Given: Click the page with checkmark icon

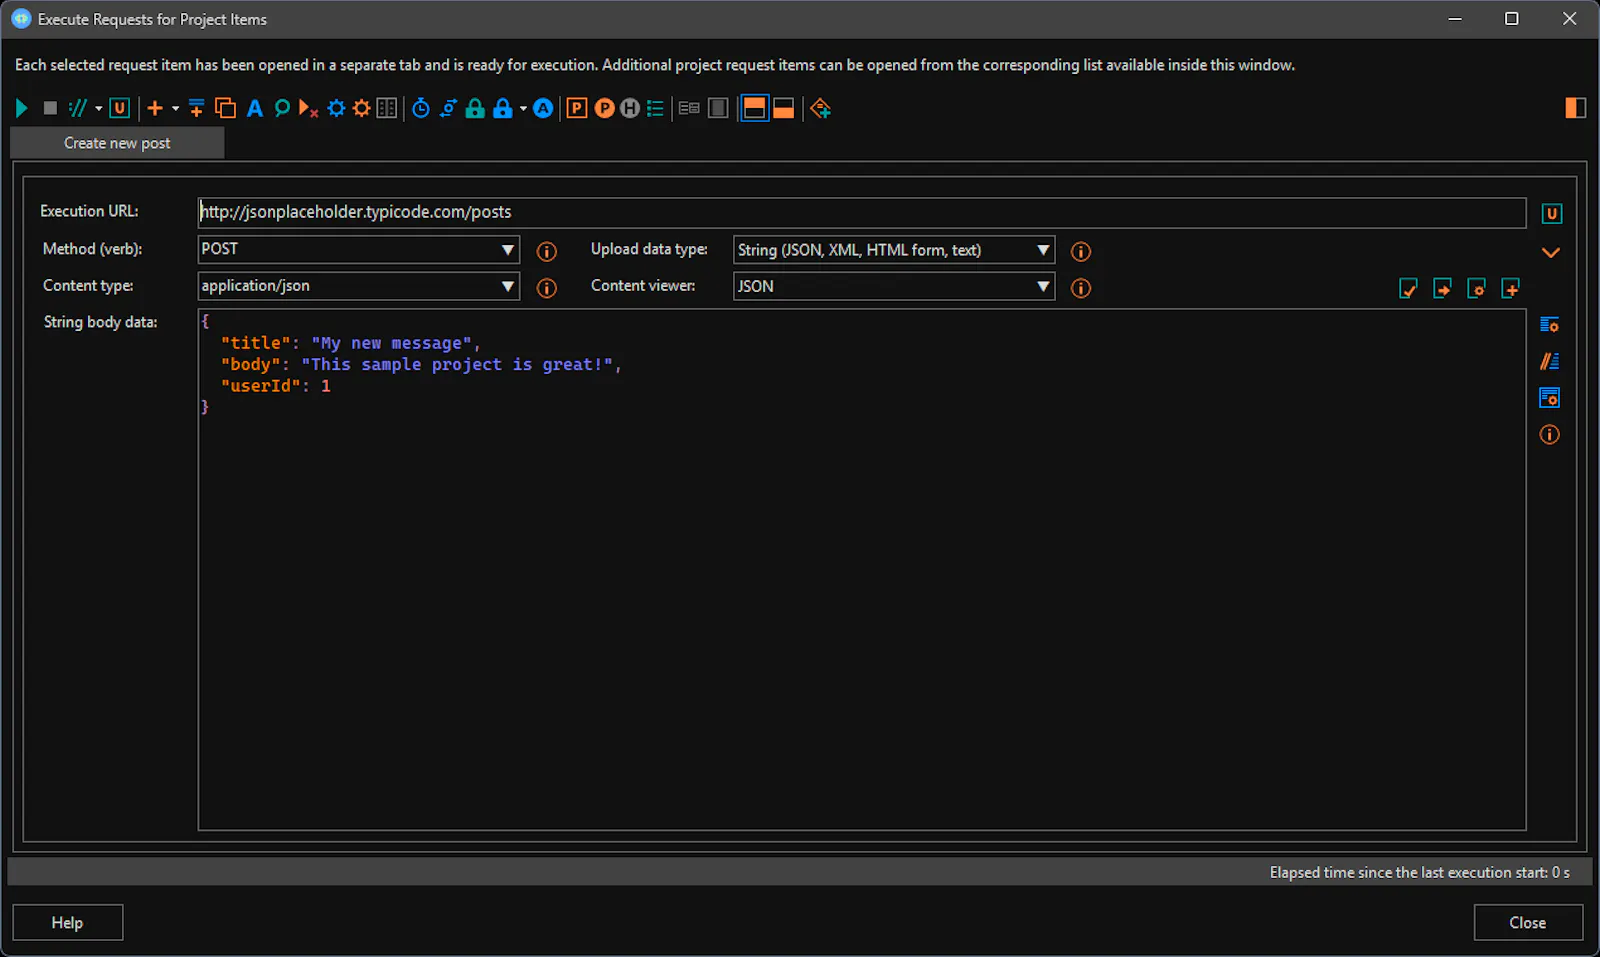Looking at the screenshot, I should (1408, 289).
